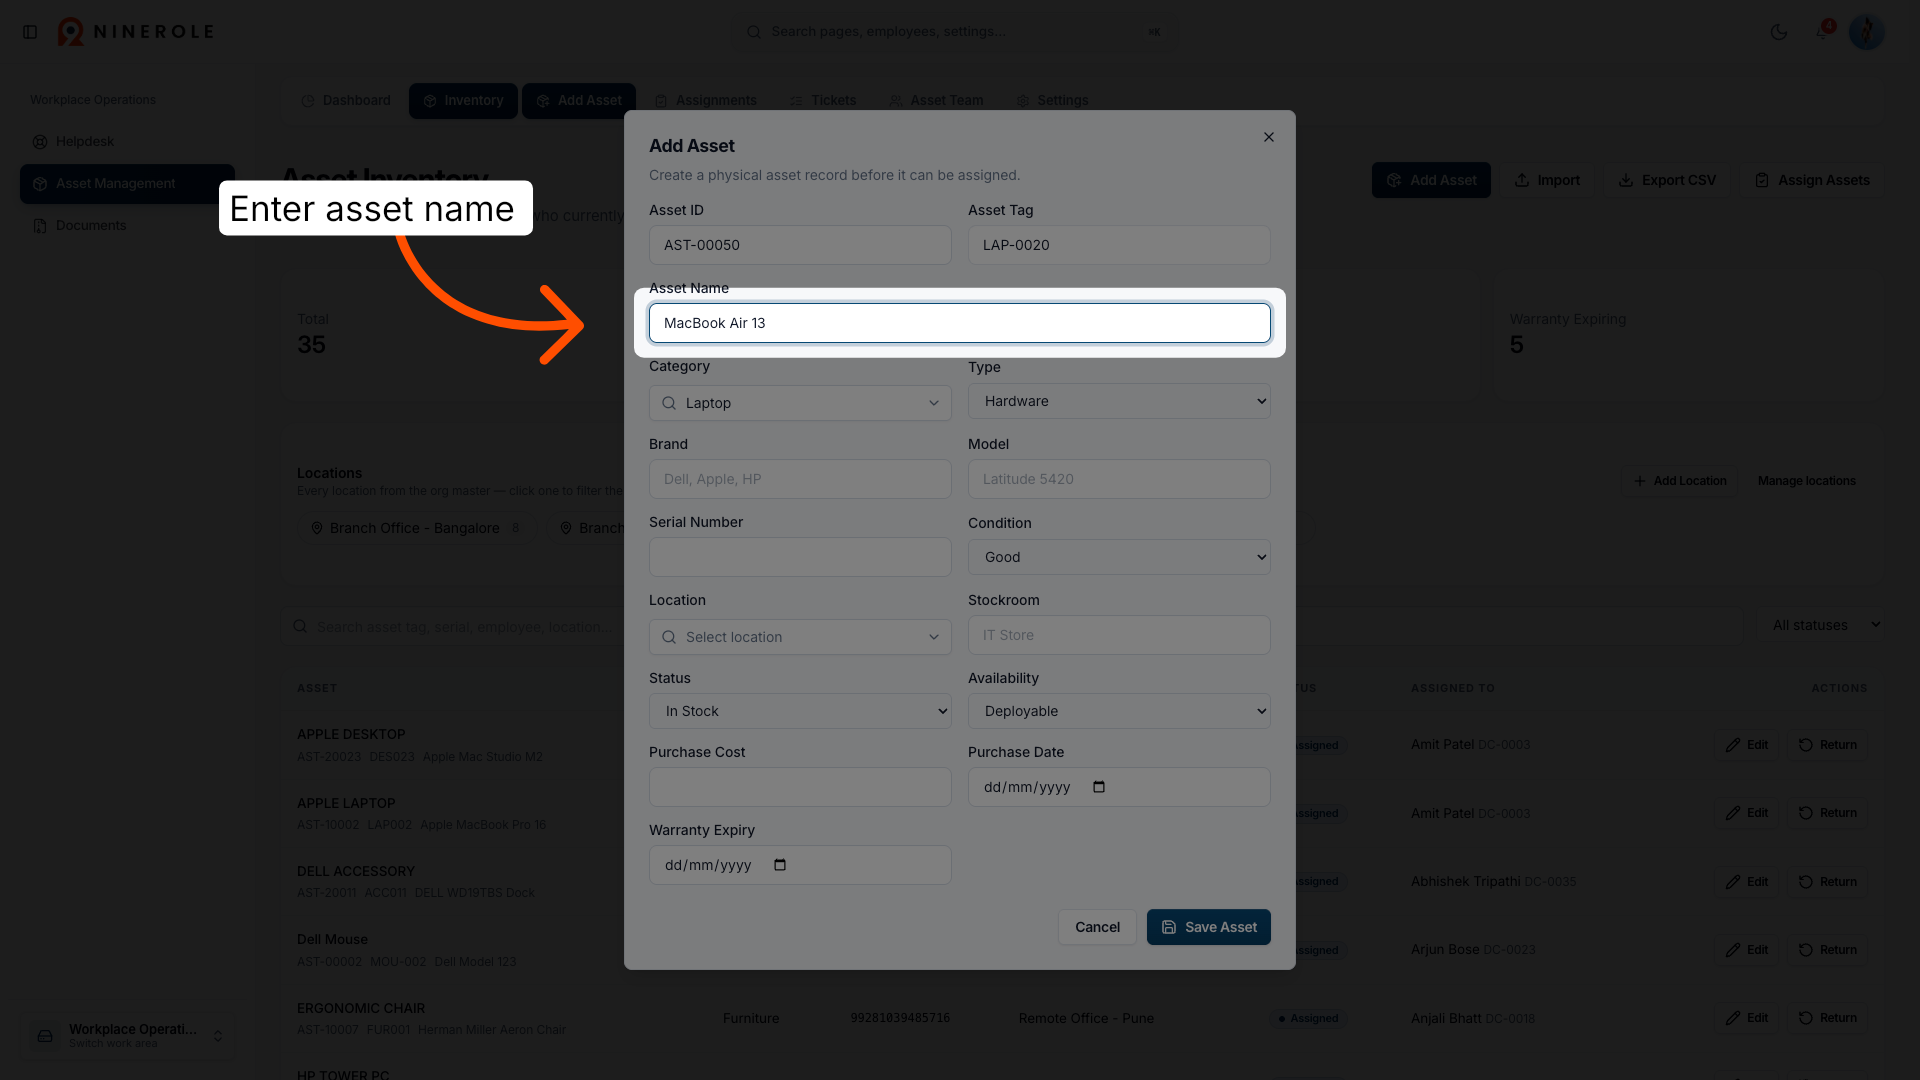Focus the Brand input field
The height and width of the screenshot is (1080, 1920).
pyautogui.click(x=800, y=479)
